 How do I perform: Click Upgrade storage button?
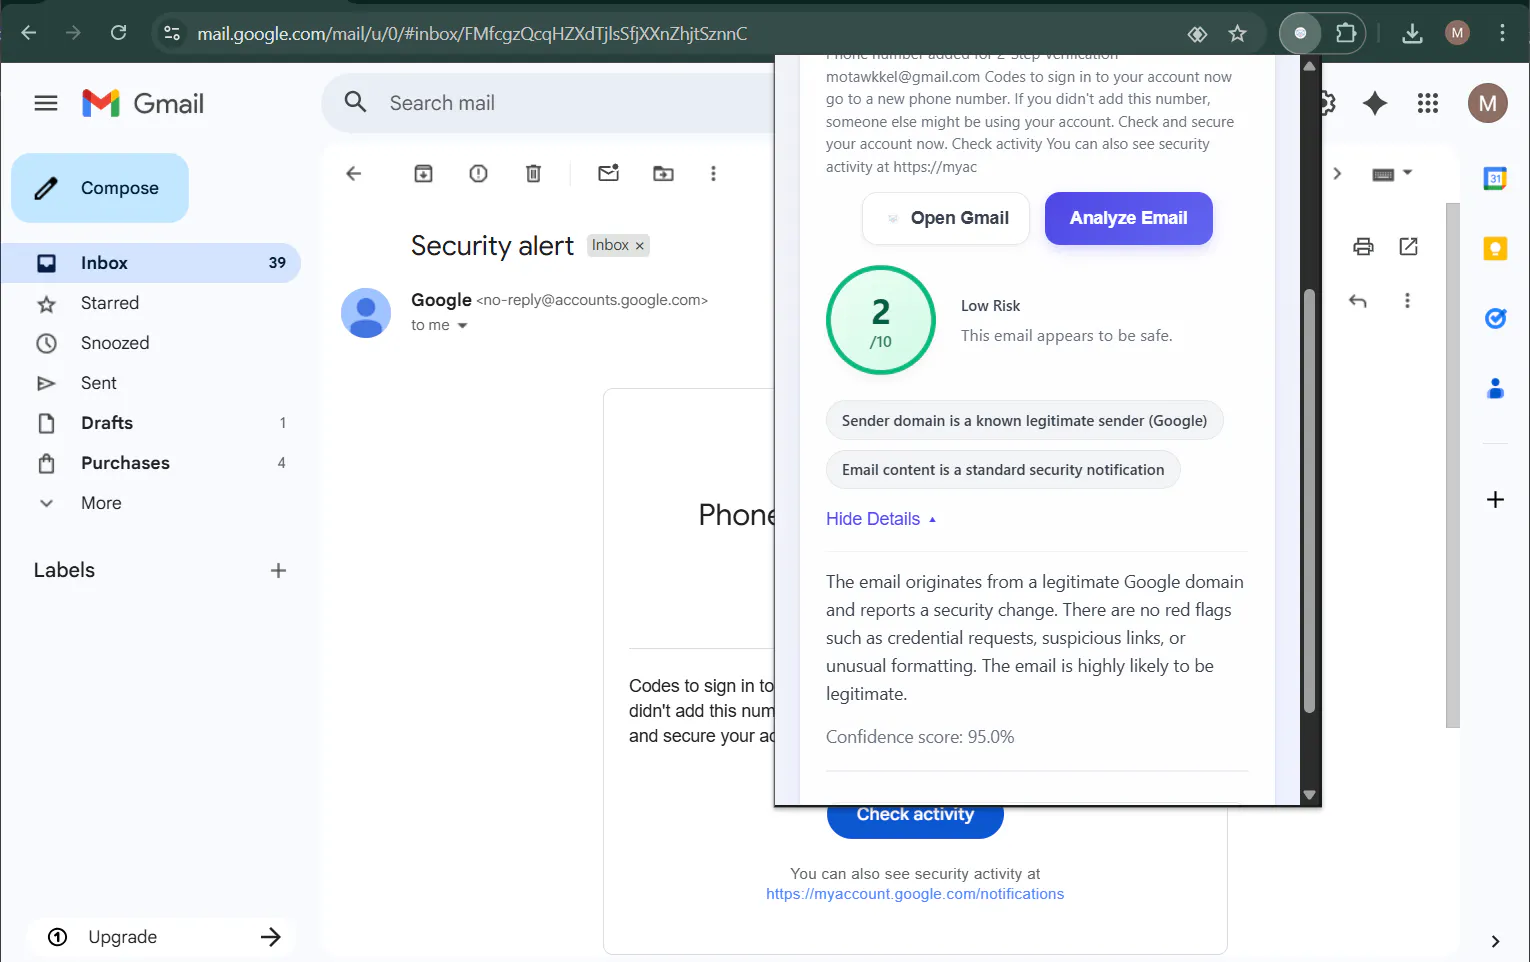tap(162, 937)
